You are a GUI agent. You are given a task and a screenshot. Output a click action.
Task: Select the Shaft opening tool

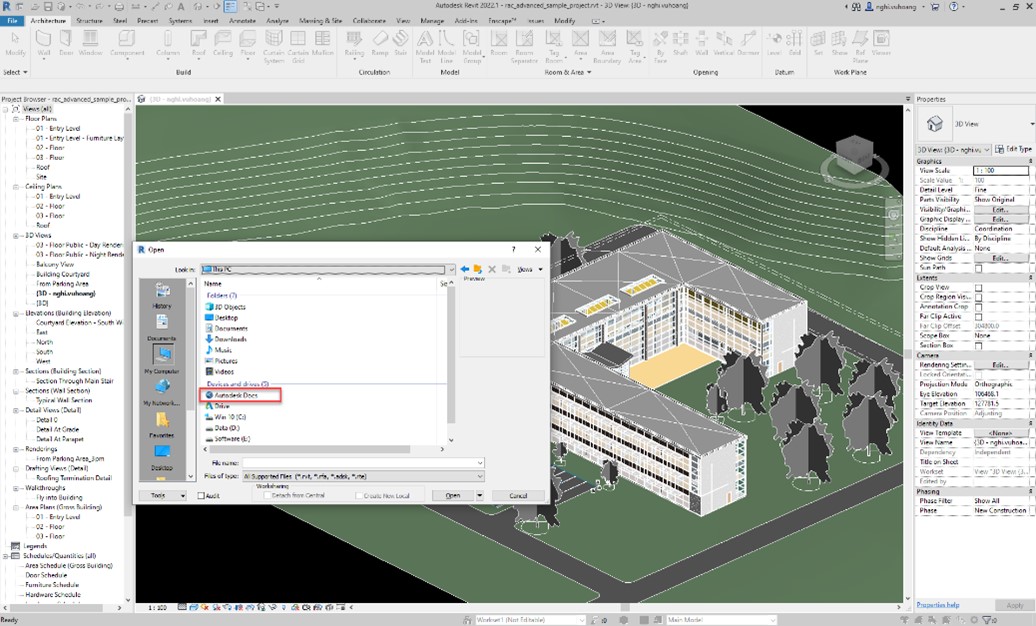(x=681, y=43)
